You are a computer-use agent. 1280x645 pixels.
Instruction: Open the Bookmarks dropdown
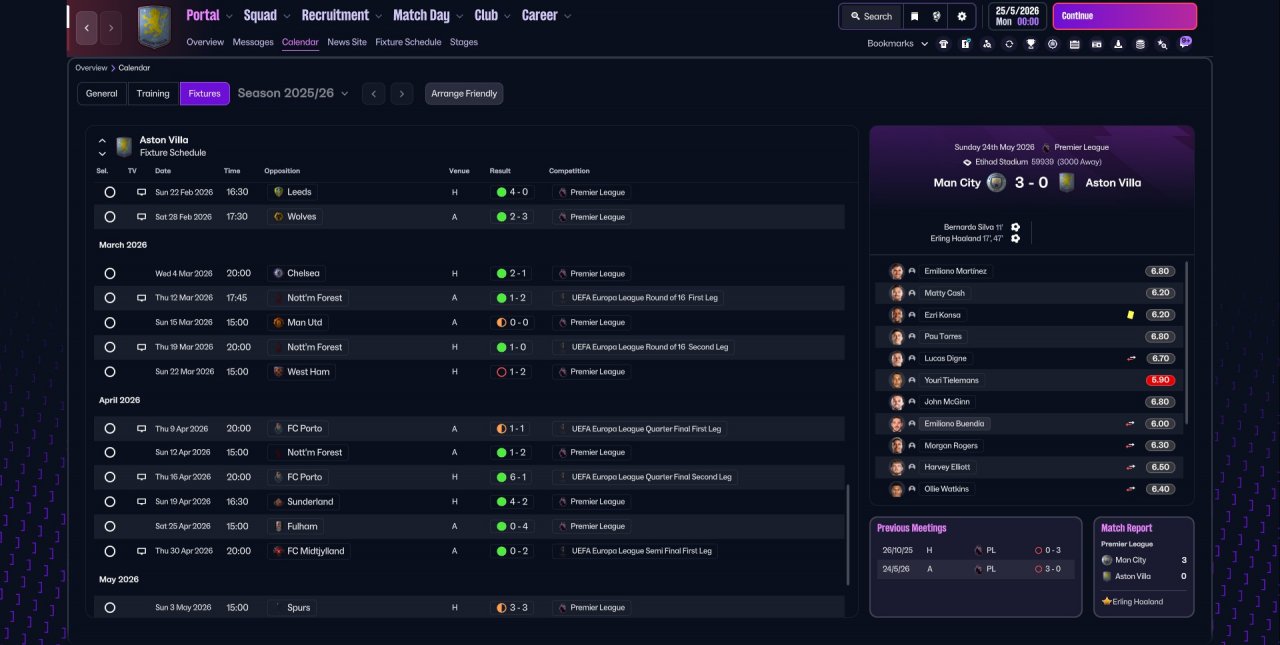coord(897,44)
